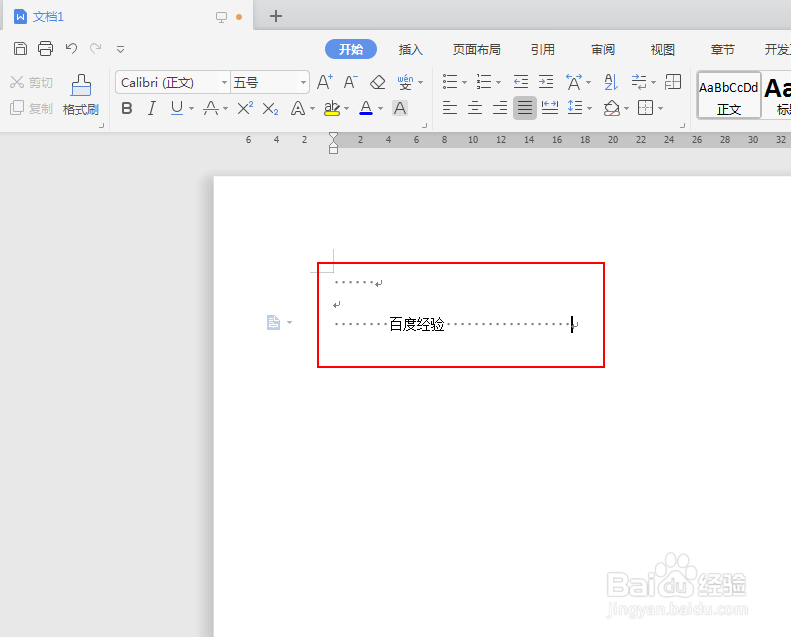Image resolution: width=791 pixels, height=637 pixels.
Task: Align text right
Action: tap(500, 107)
